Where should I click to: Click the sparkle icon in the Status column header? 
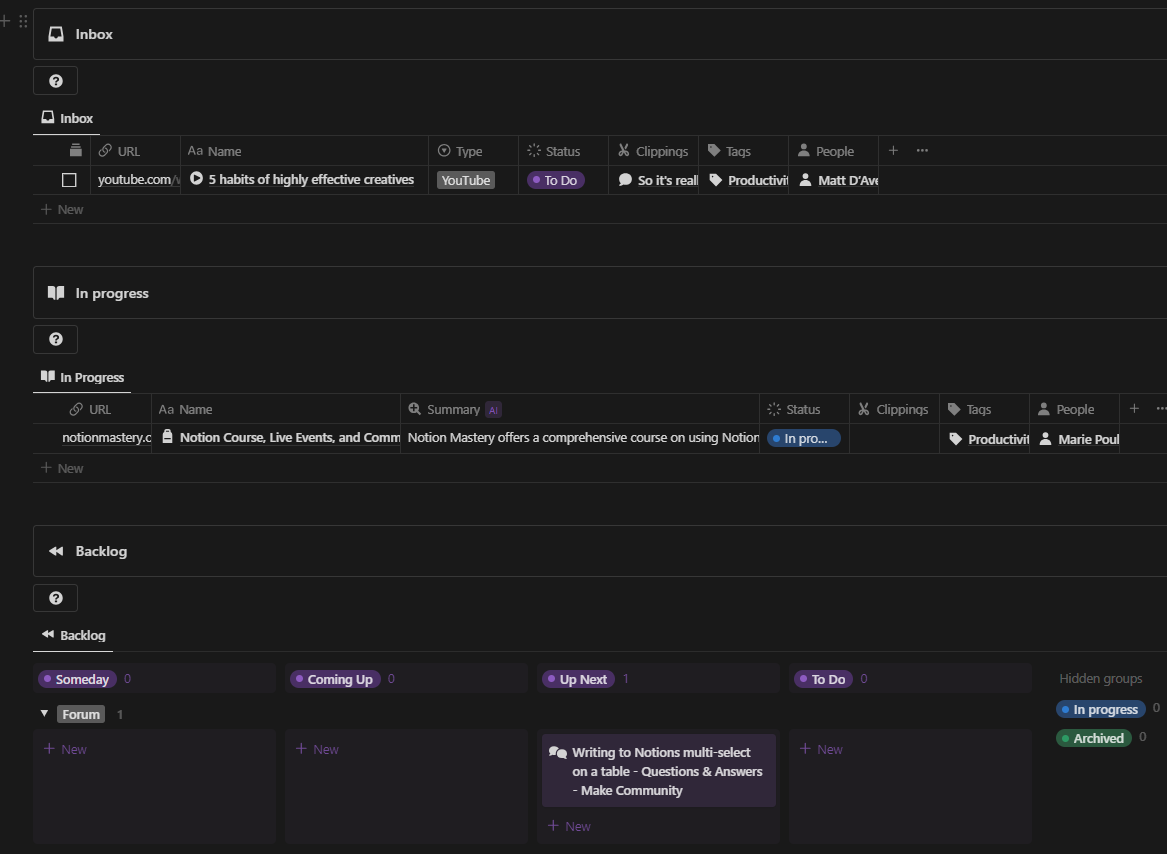pyautogui.click(x=535, y=150)
